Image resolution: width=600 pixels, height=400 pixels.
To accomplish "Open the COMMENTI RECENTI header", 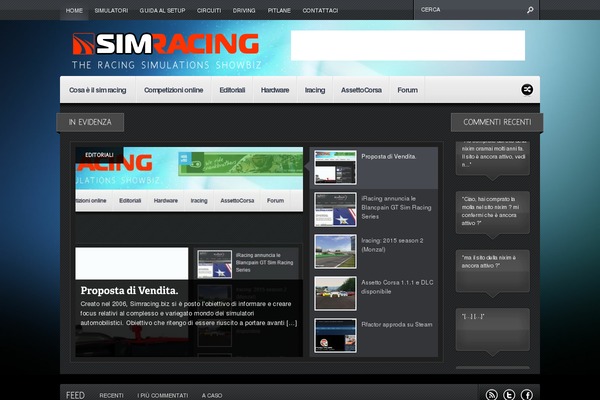I will tap(497, 122).
